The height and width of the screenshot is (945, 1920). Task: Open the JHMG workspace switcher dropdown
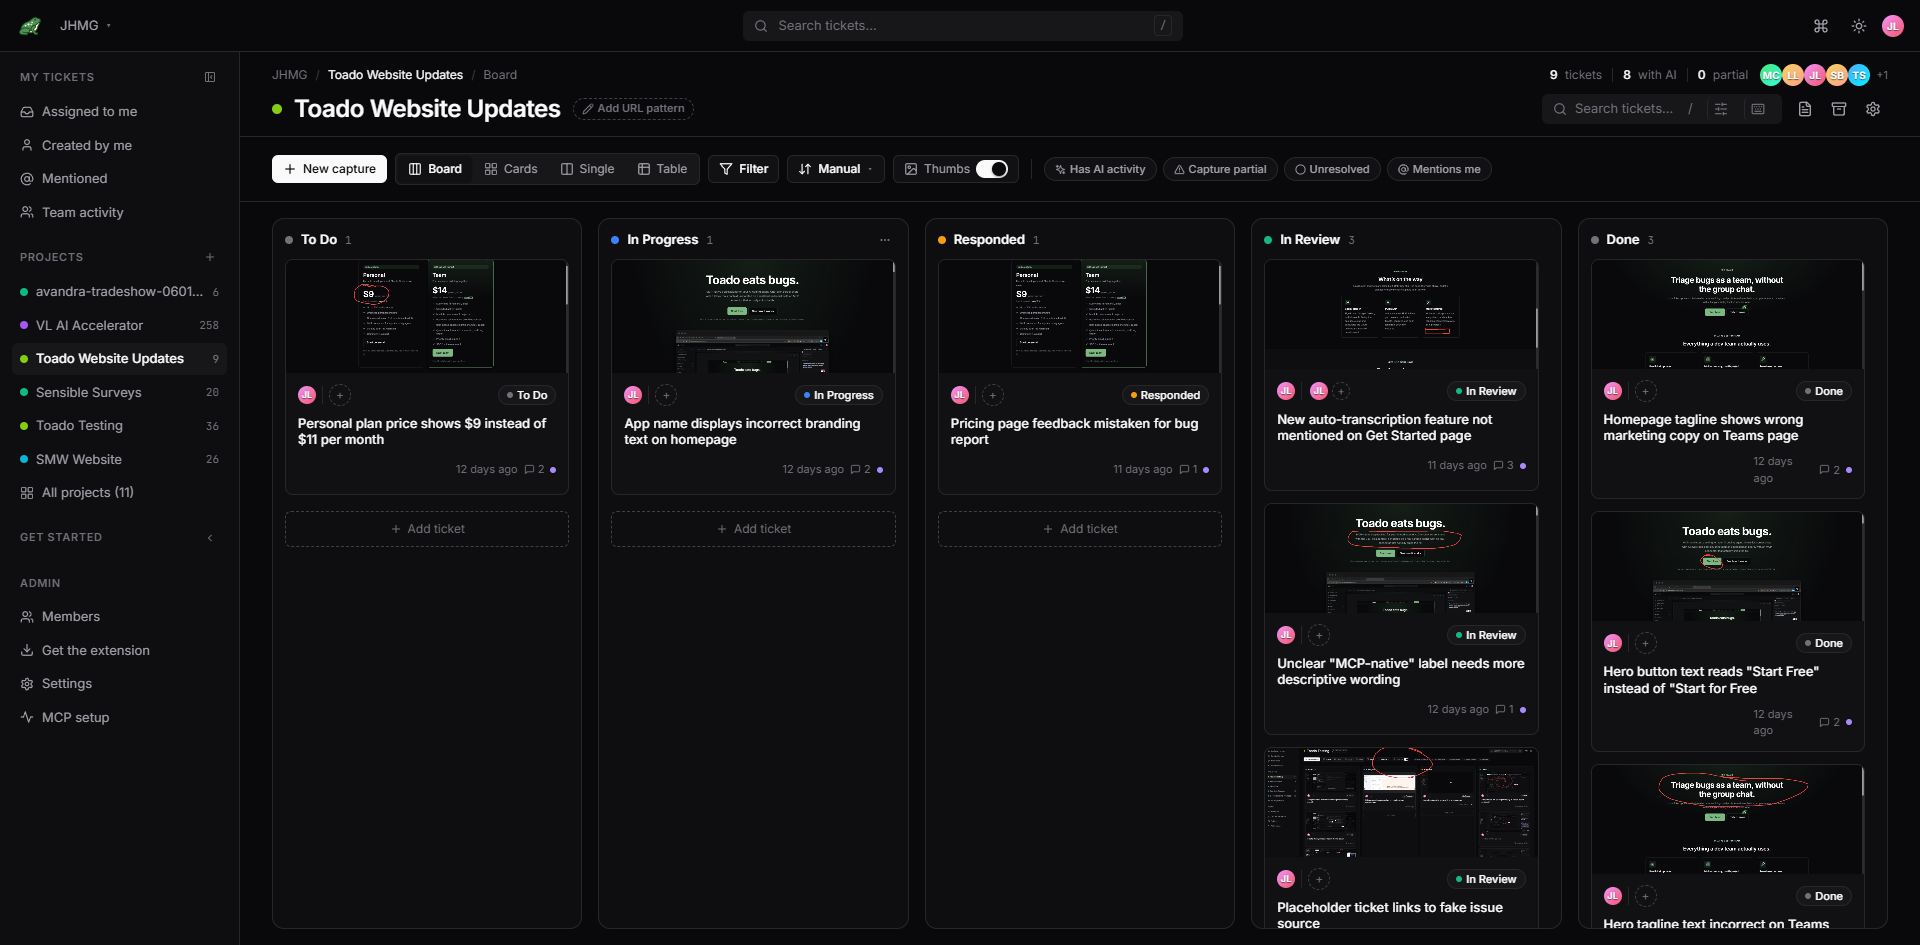[x=85, y=26]
